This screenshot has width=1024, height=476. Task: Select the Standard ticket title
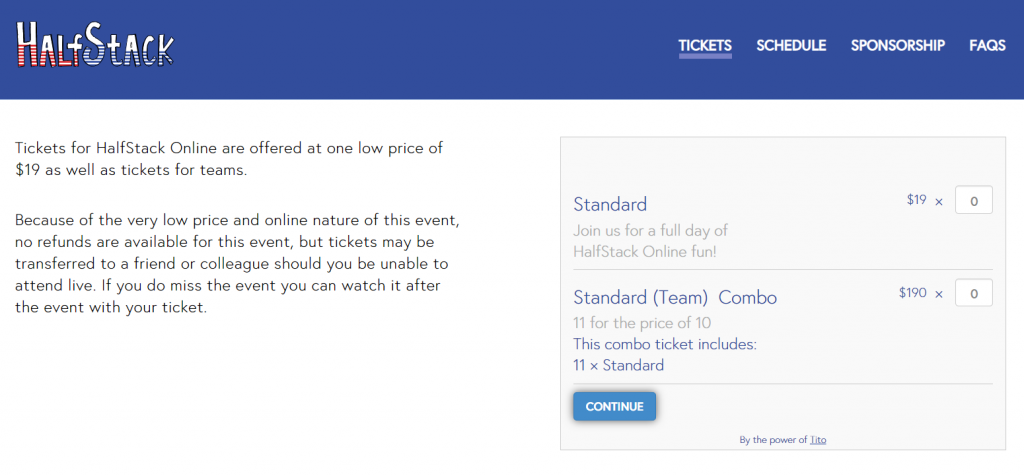[610, 204]
